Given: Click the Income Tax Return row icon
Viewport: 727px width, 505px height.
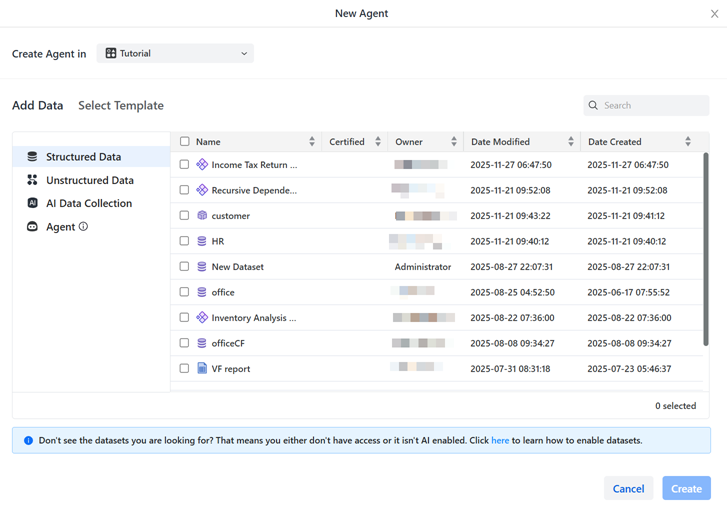Looking at the screenshot, I should pos(202,165).
